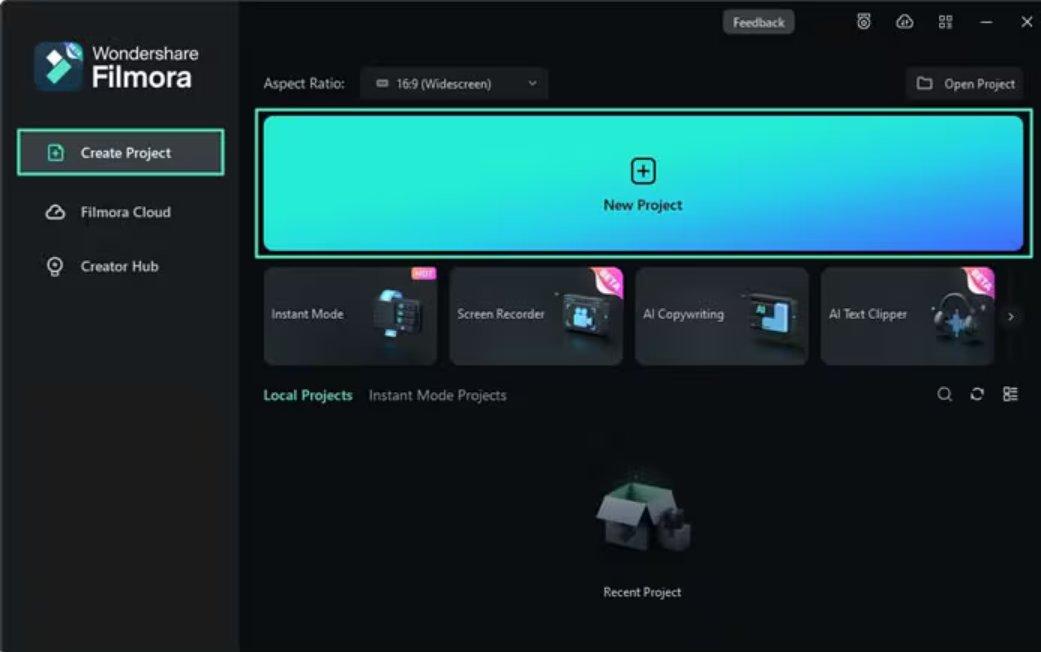Launch Instant Mode card
Screen dimensions: 1041x652
point(351,316)
